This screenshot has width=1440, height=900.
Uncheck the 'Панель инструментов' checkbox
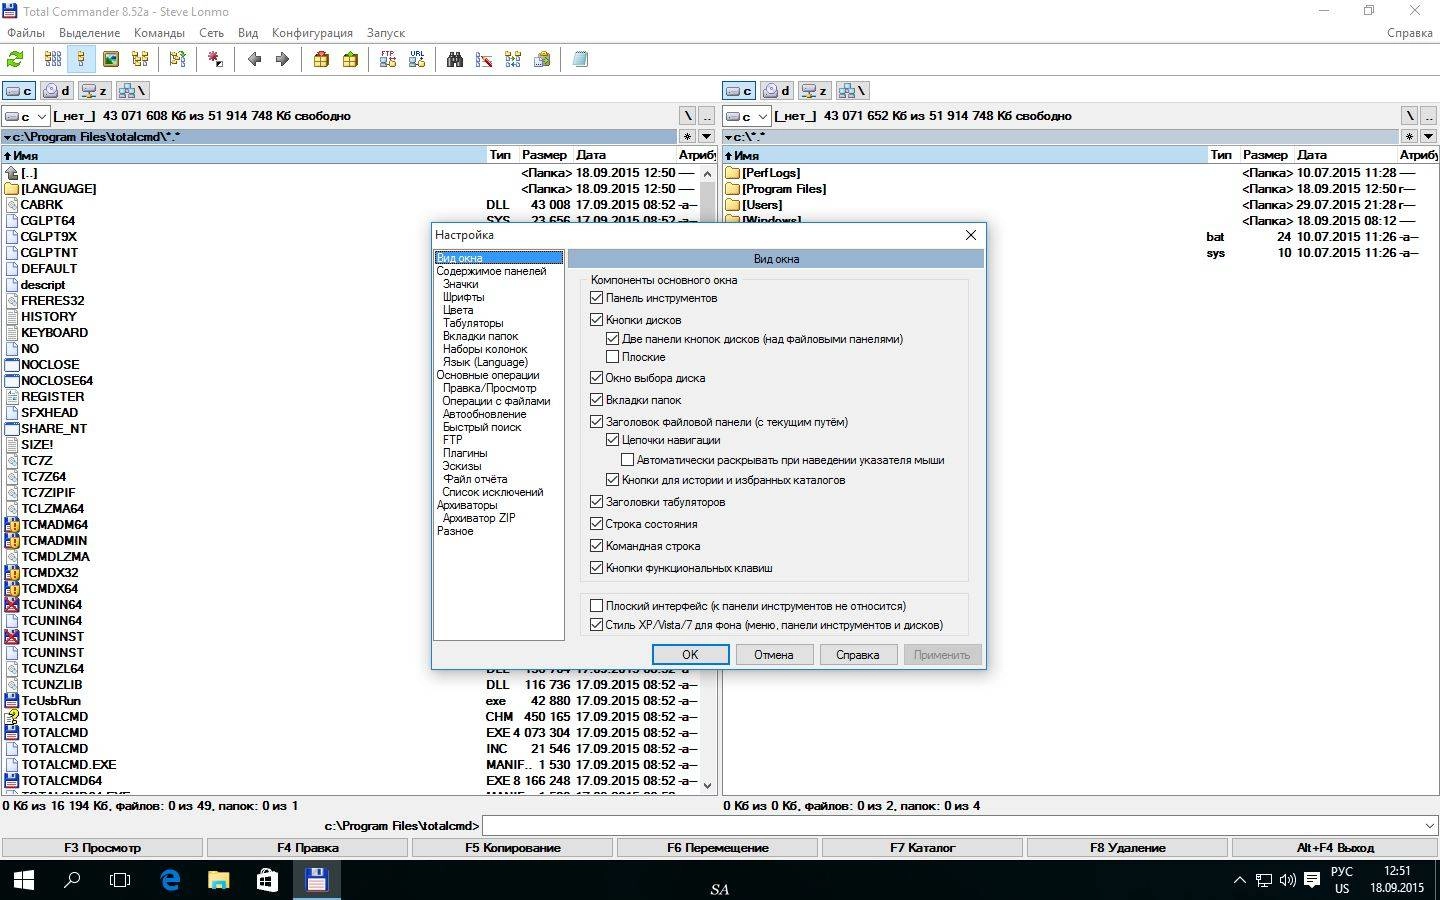tap(597, 298)
